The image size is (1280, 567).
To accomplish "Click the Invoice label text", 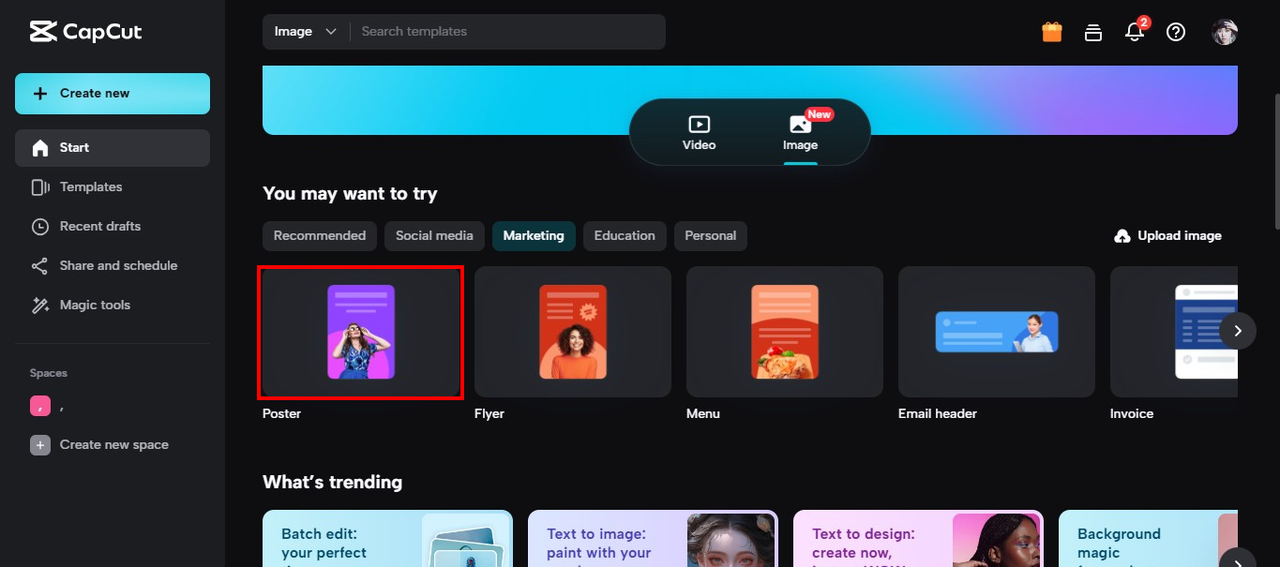I will click(1132, 414).
